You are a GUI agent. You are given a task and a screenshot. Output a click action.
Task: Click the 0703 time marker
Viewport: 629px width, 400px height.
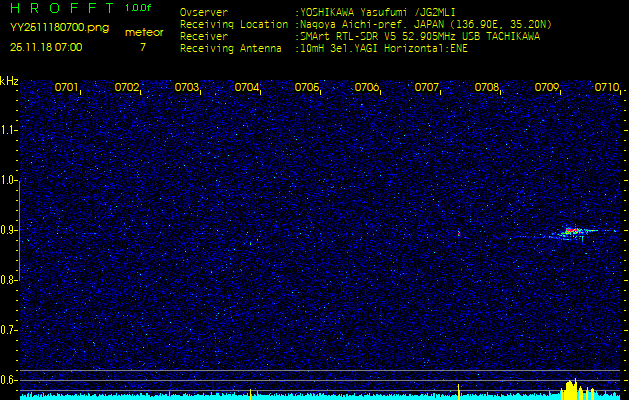187,88
